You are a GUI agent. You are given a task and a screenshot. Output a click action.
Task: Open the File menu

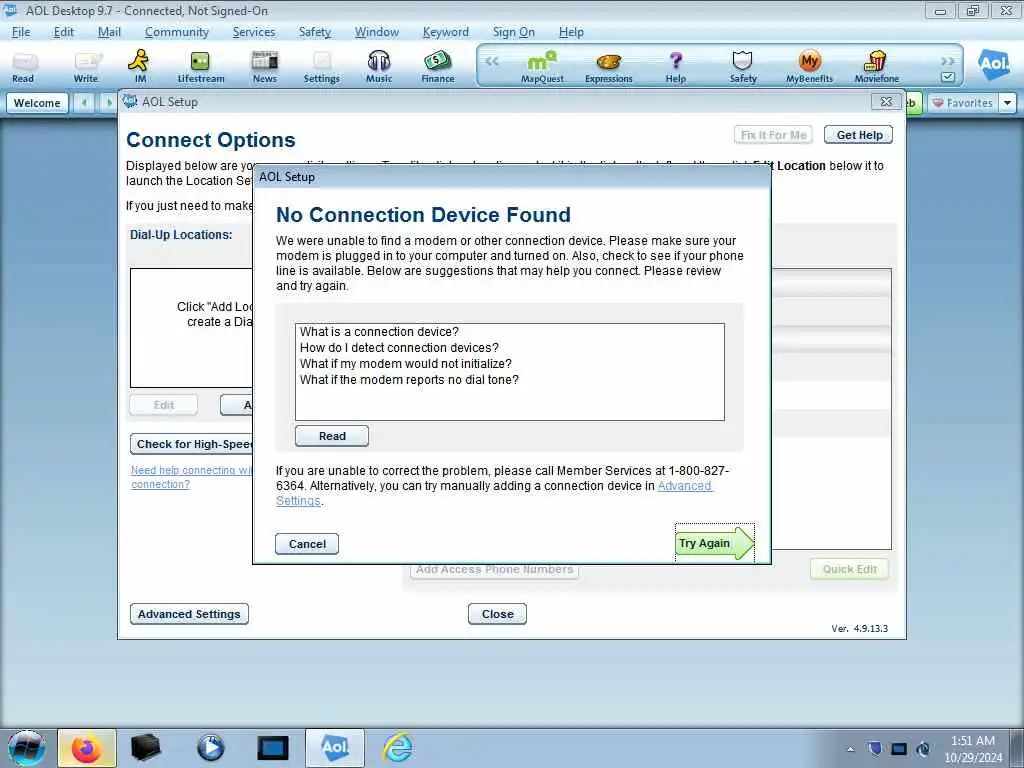coord(21,32)
